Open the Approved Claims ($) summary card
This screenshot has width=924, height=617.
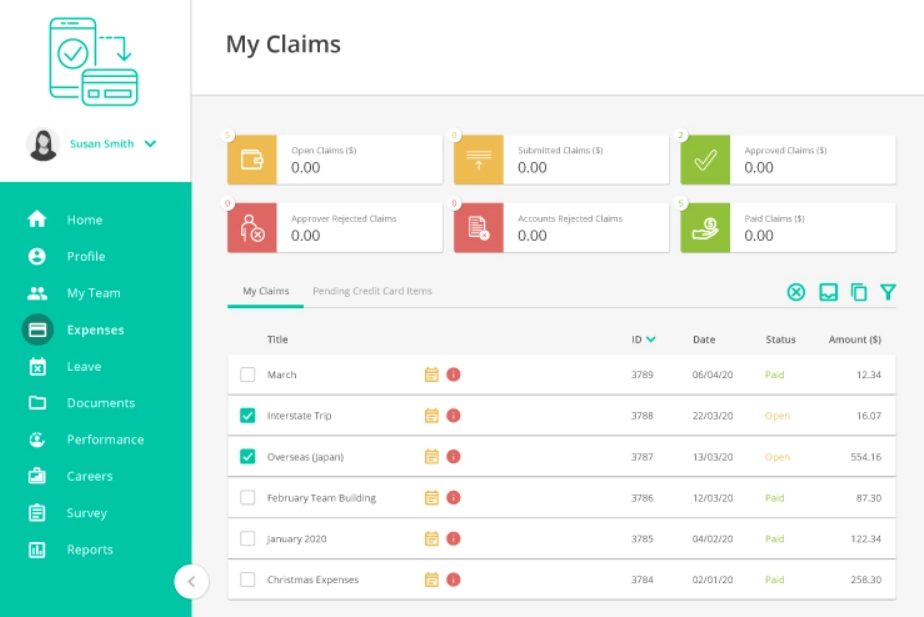tap(788, 160)
